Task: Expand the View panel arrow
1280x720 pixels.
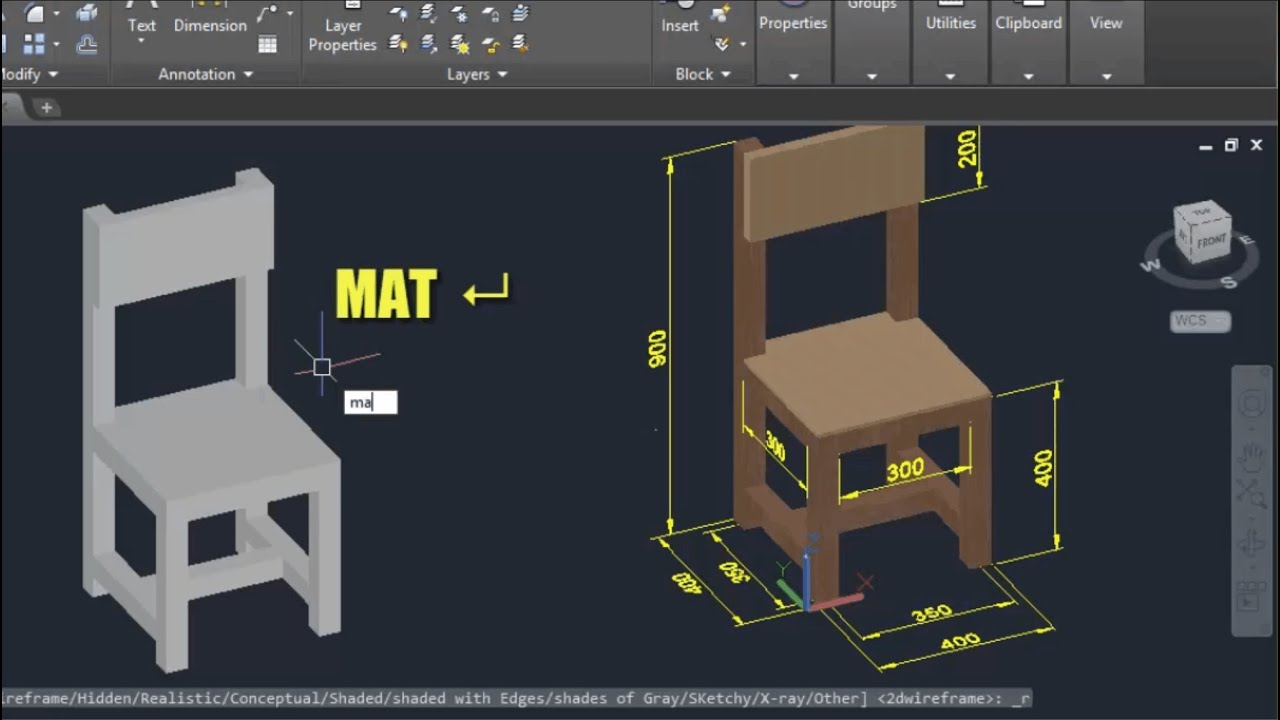Action: [1106, 76]
